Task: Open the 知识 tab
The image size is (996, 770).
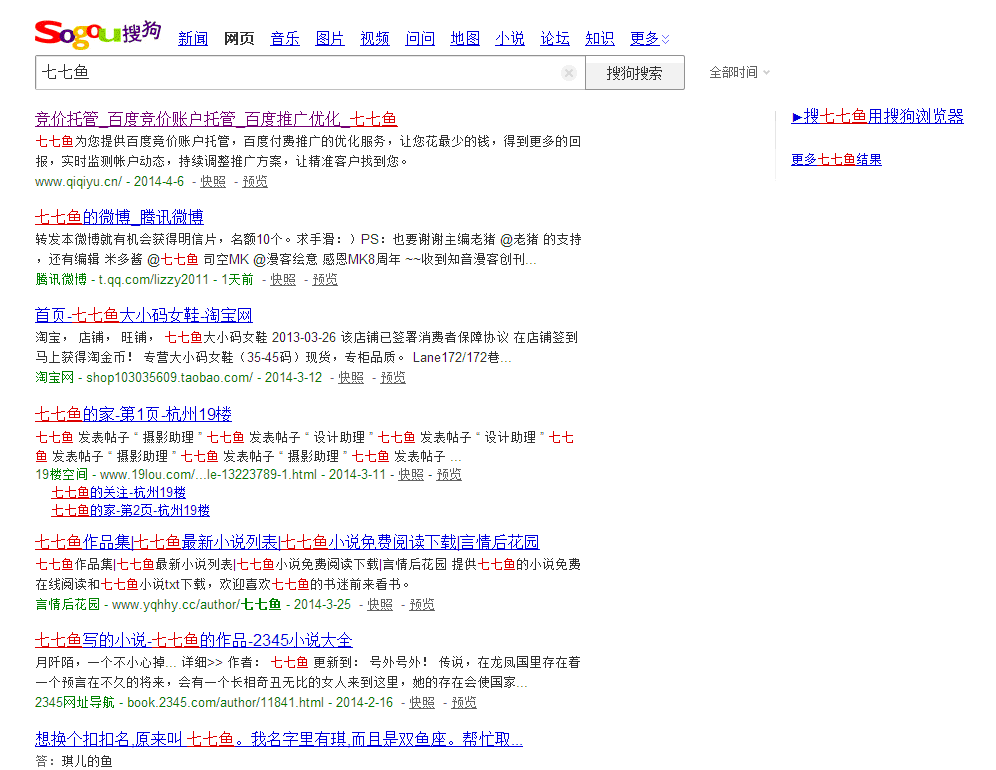Action: click(600, 39)
